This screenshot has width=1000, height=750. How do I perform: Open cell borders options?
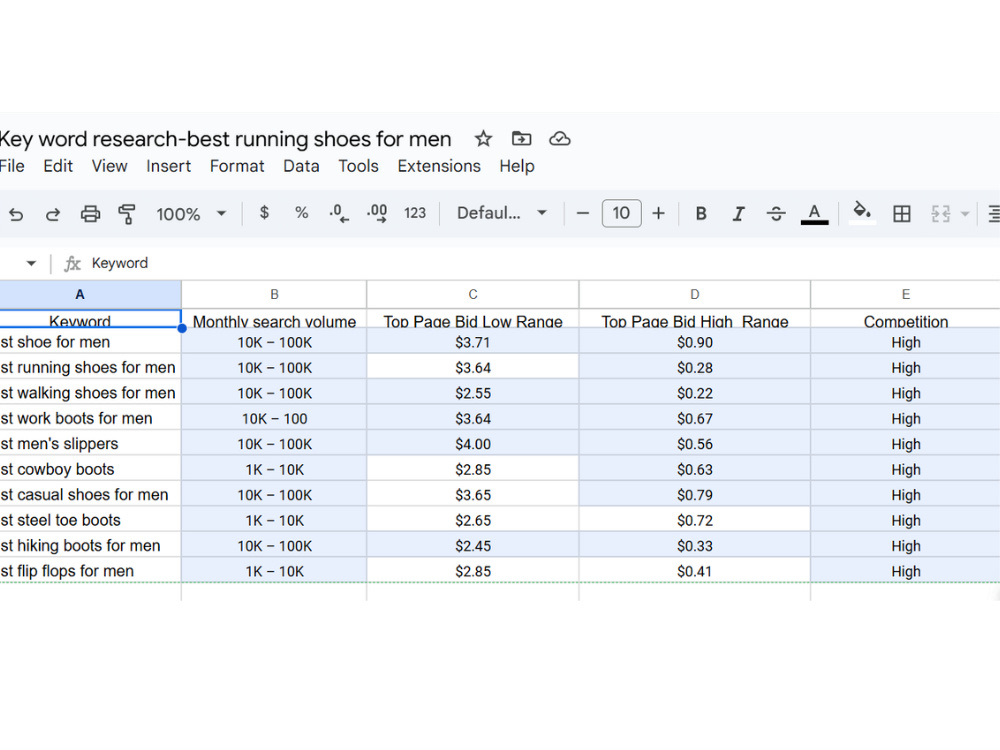[902, 214]
